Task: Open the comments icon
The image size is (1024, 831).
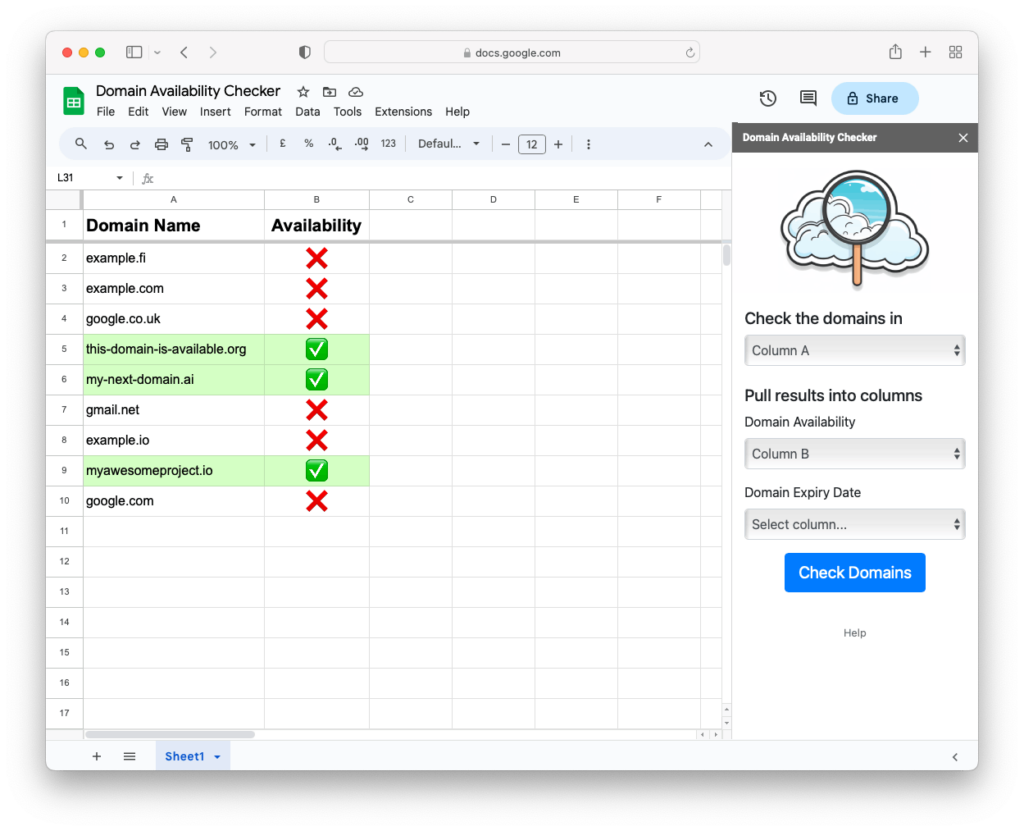Action: (x=808, y=98)
